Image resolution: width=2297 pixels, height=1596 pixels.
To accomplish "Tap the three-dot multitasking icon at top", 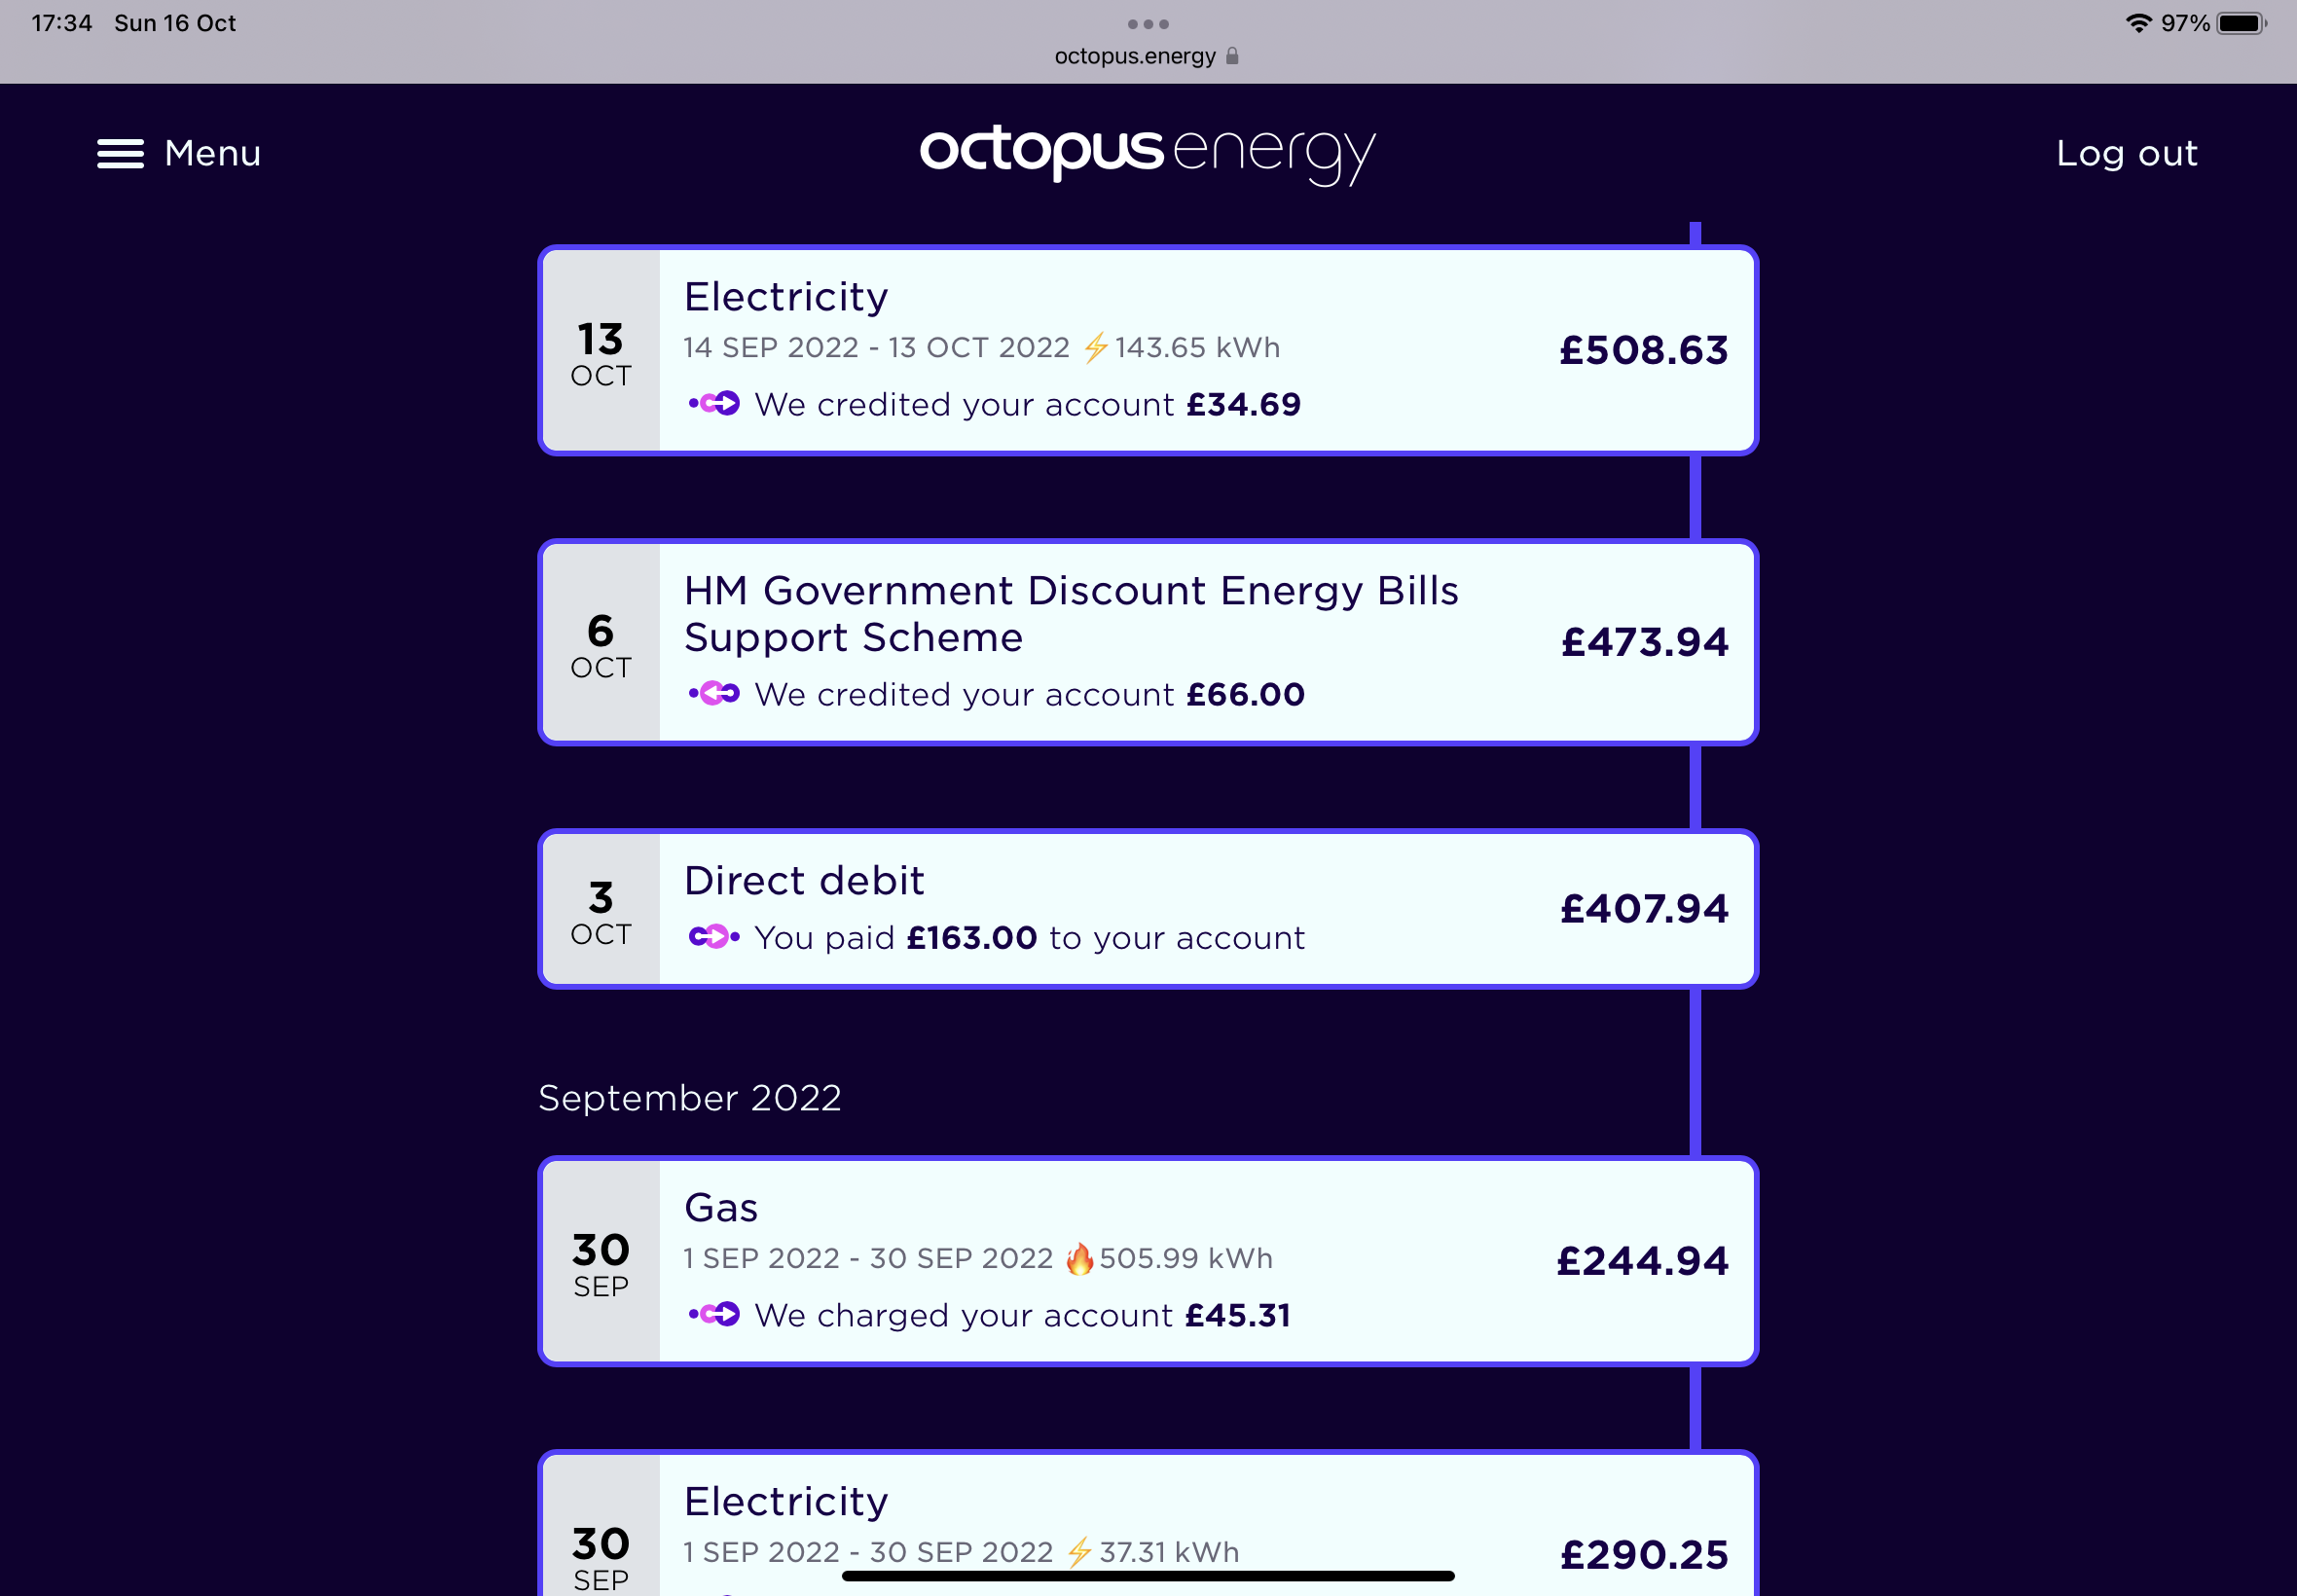I will pos(1148,24).
